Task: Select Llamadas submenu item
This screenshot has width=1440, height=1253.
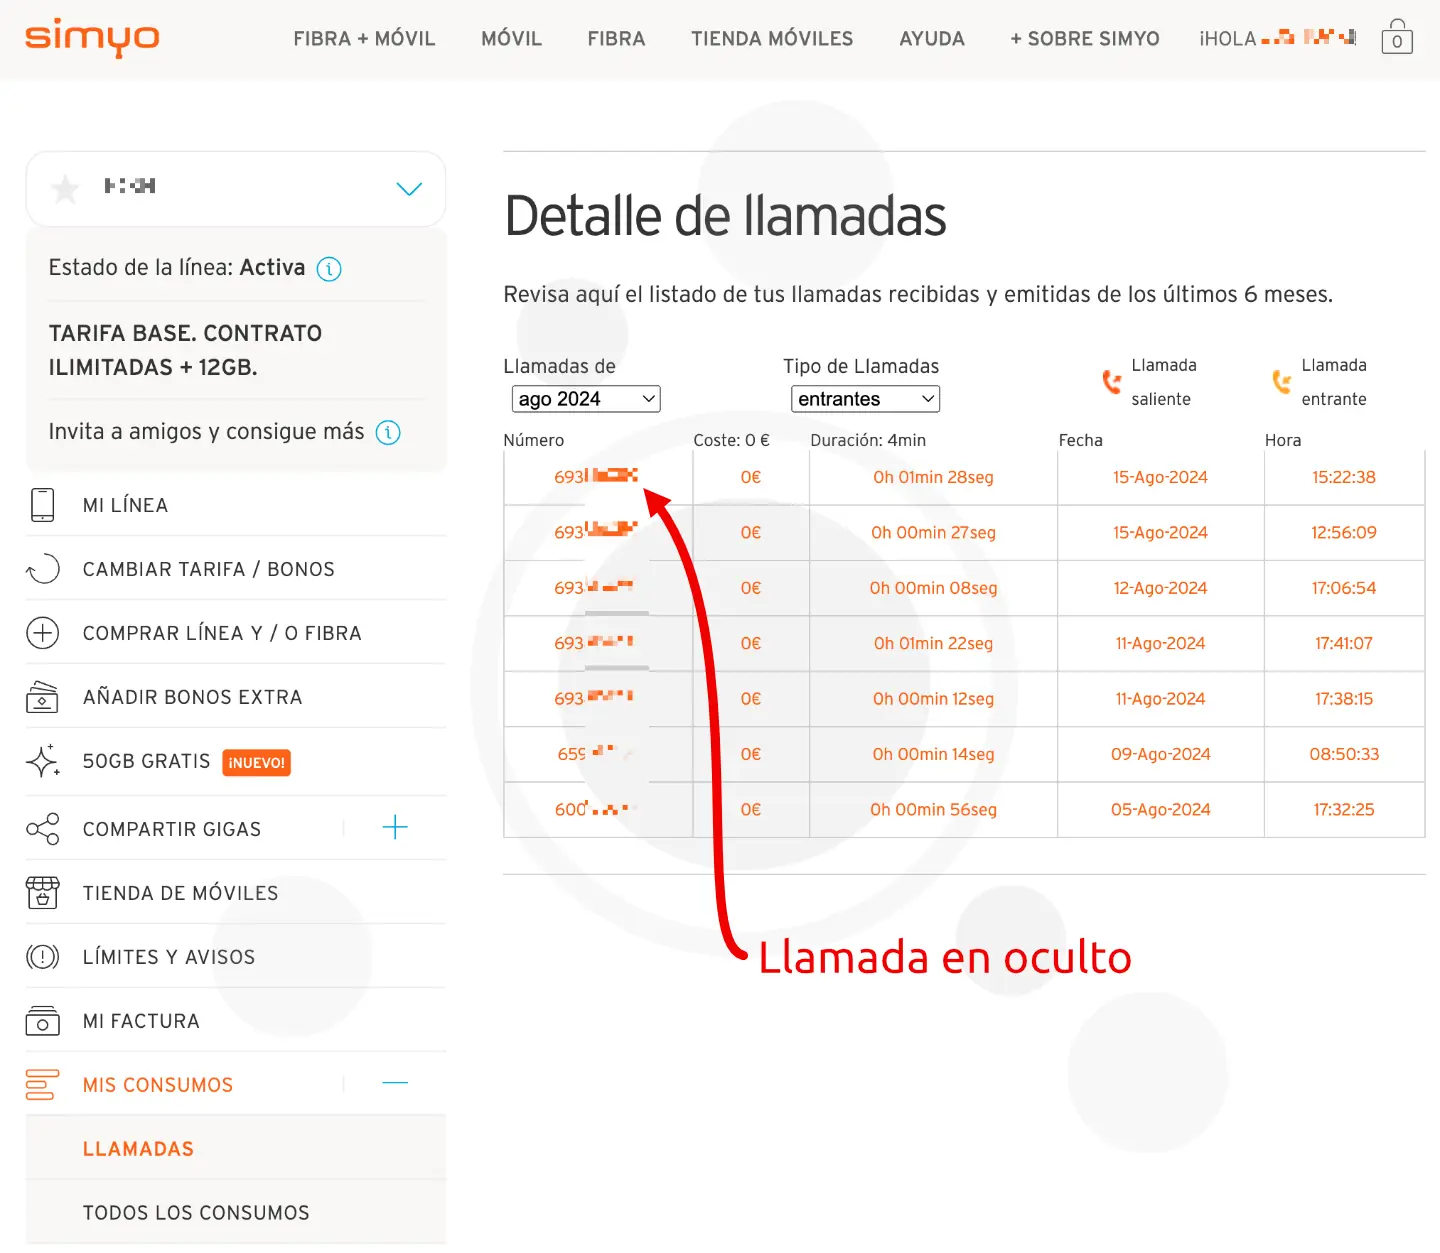Action: pyautogui.click(x=138, y=1150)
